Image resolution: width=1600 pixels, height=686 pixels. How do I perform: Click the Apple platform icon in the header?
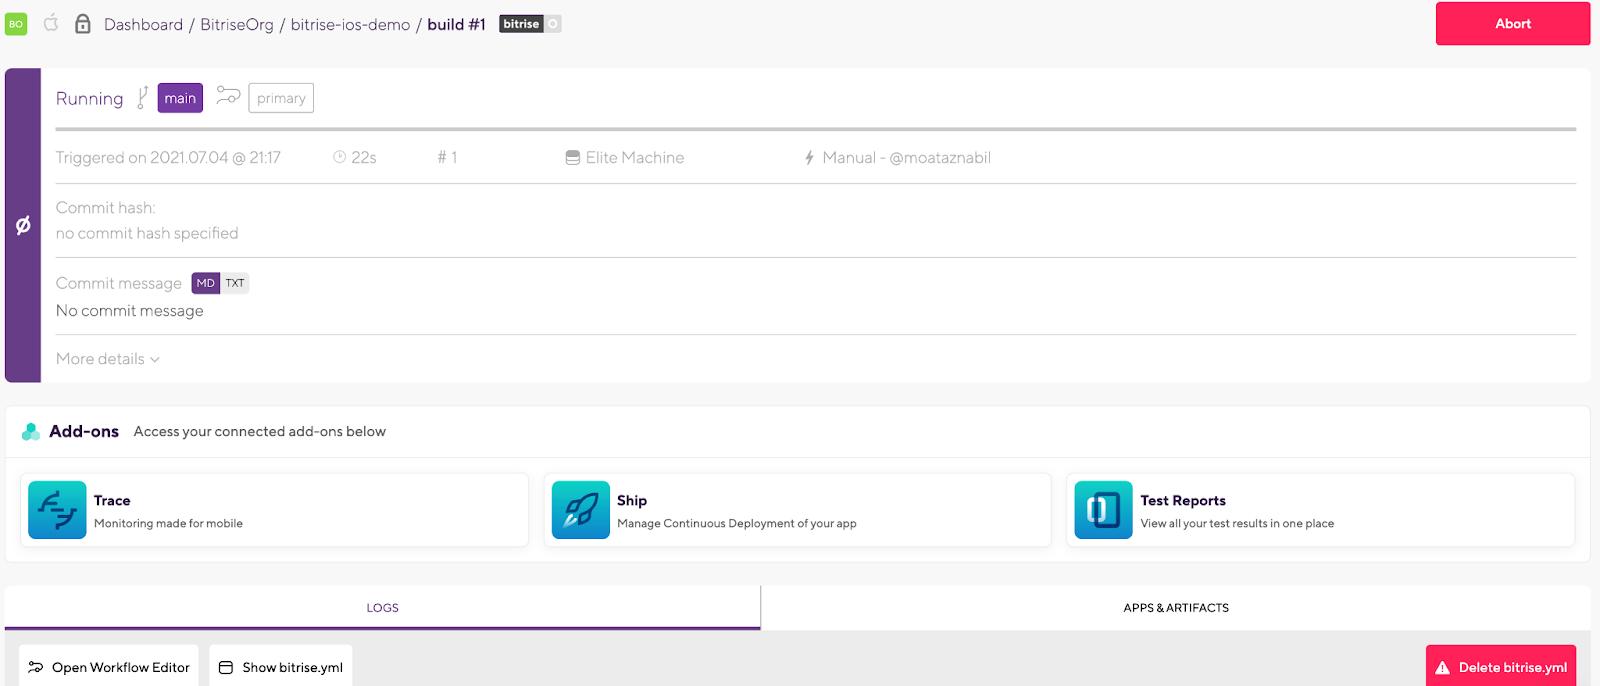point(51,23)
